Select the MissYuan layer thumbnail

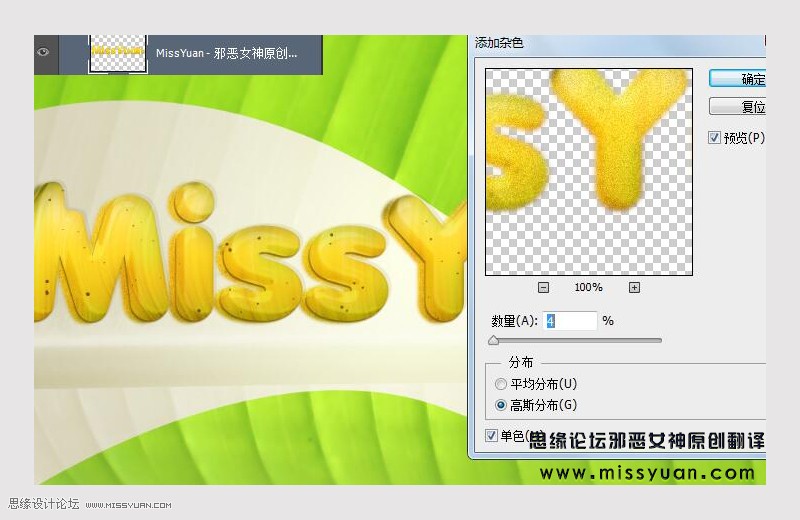(118, 53)
